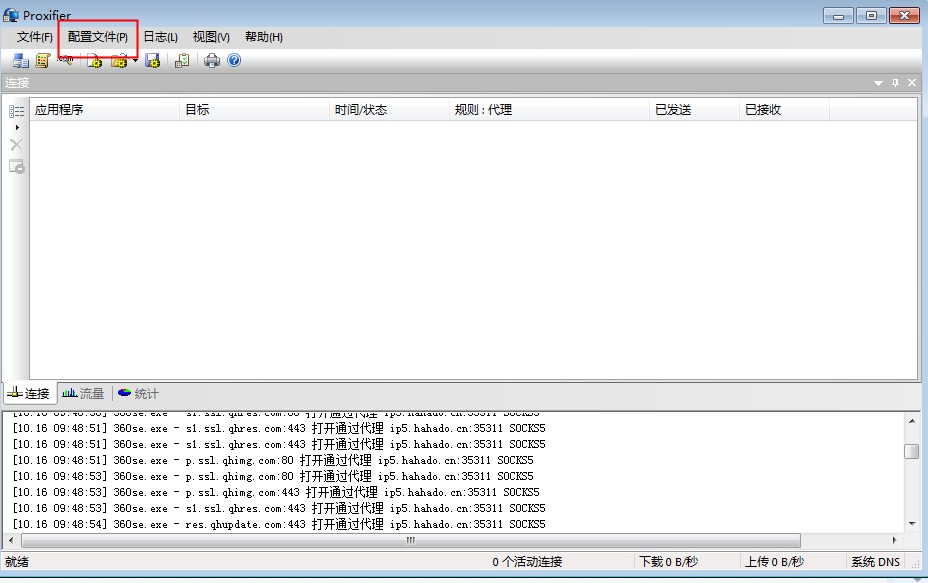Image resolution: width=928 pixels, height=583 pixels.
Task: Open the 日志(L) menu
Action: click(160, 37)
